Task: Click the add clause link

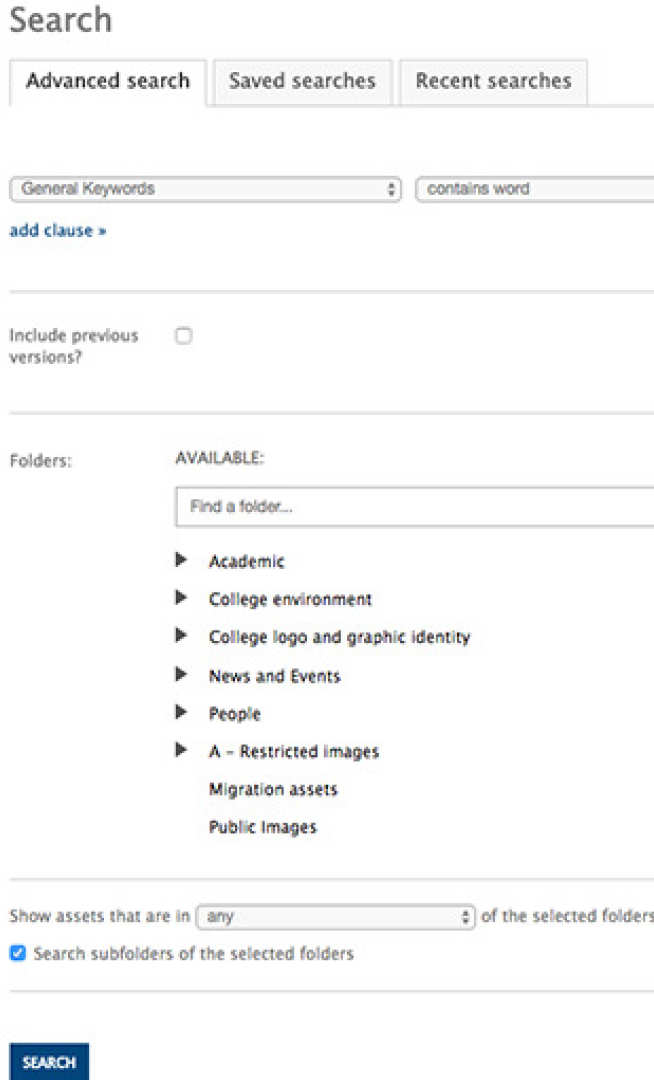Action: coord(58,231)
